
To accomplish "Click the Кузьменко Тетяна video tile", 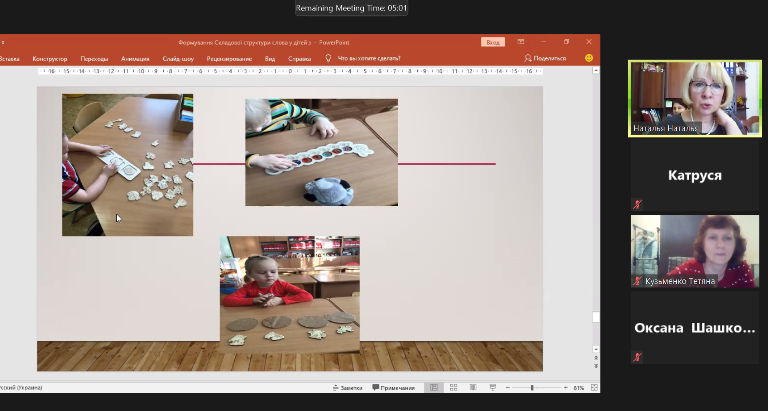I will pyautogui.click(x=695, y=251).
